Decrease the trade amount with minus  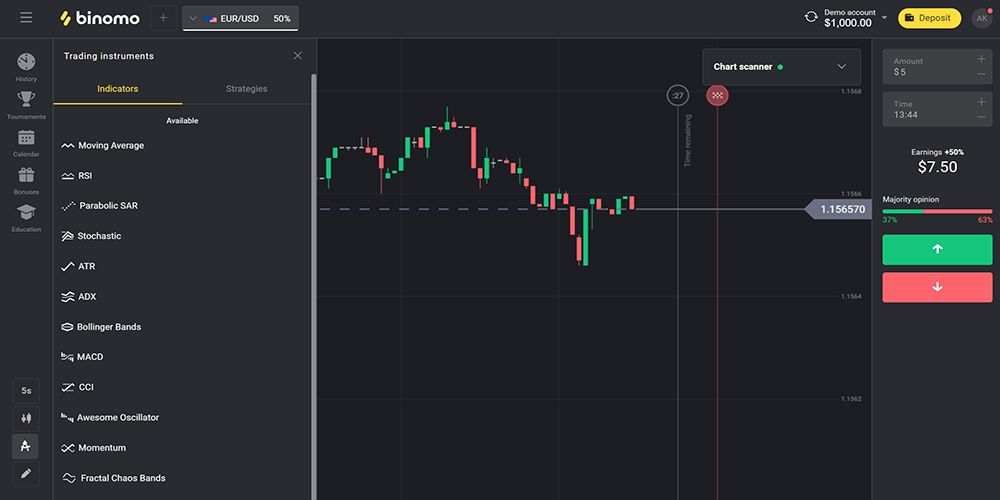click(x=982, y=75)
